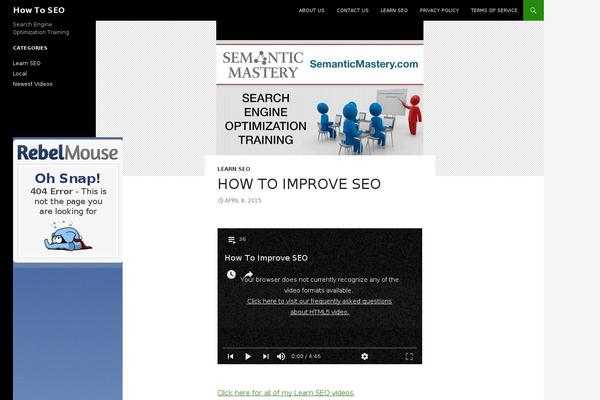Click the RebelMouse logo in sidebar widget
Viewport: 600px width, 400px height.
68,152
